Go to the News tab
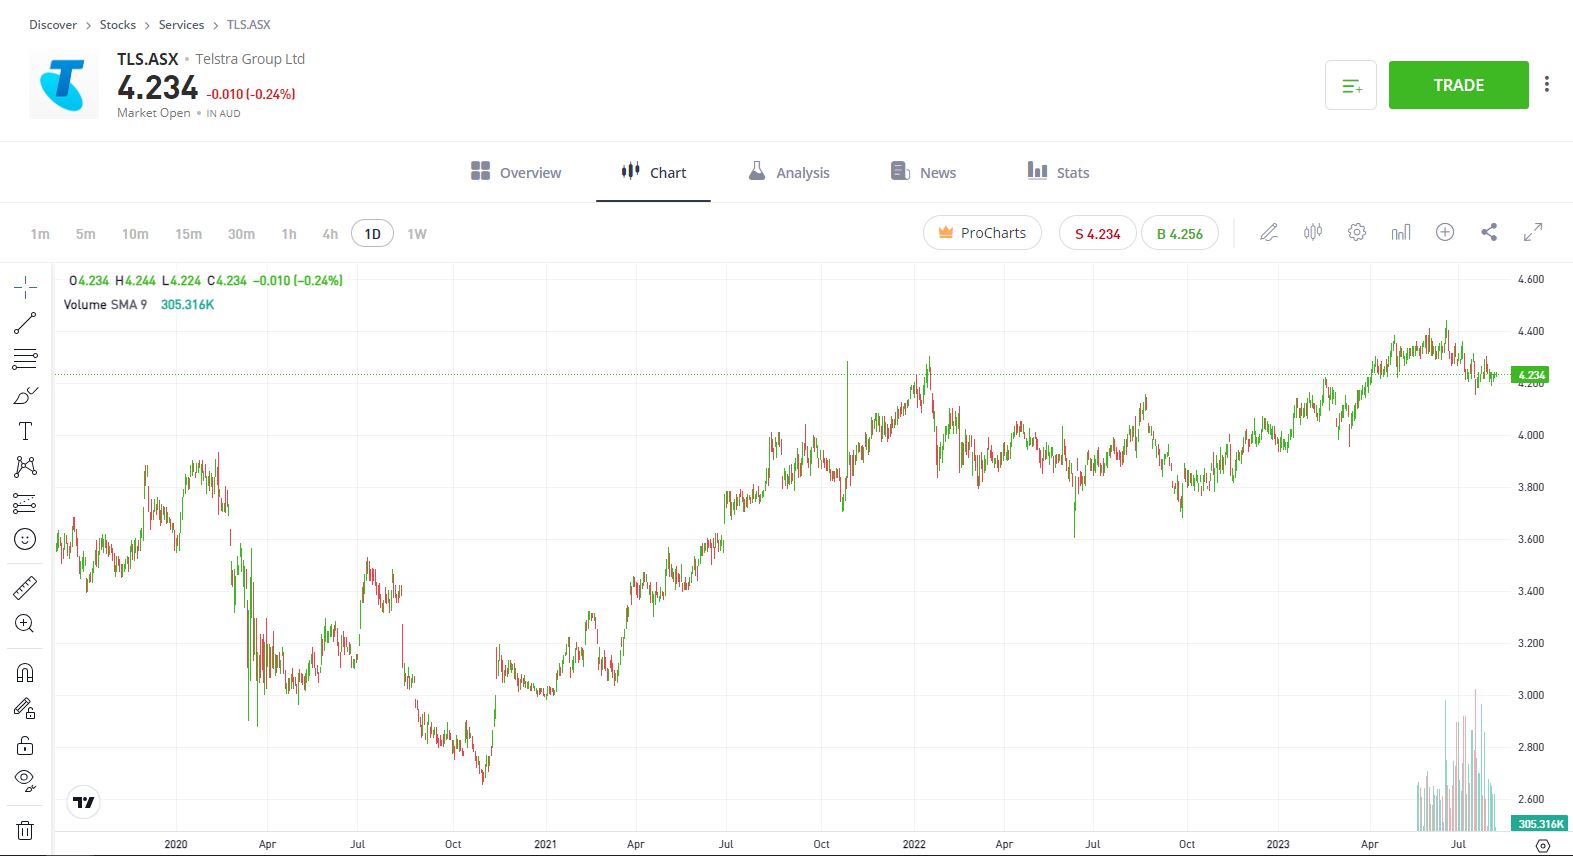The image size is (1573, 856). tap(923, 172)
